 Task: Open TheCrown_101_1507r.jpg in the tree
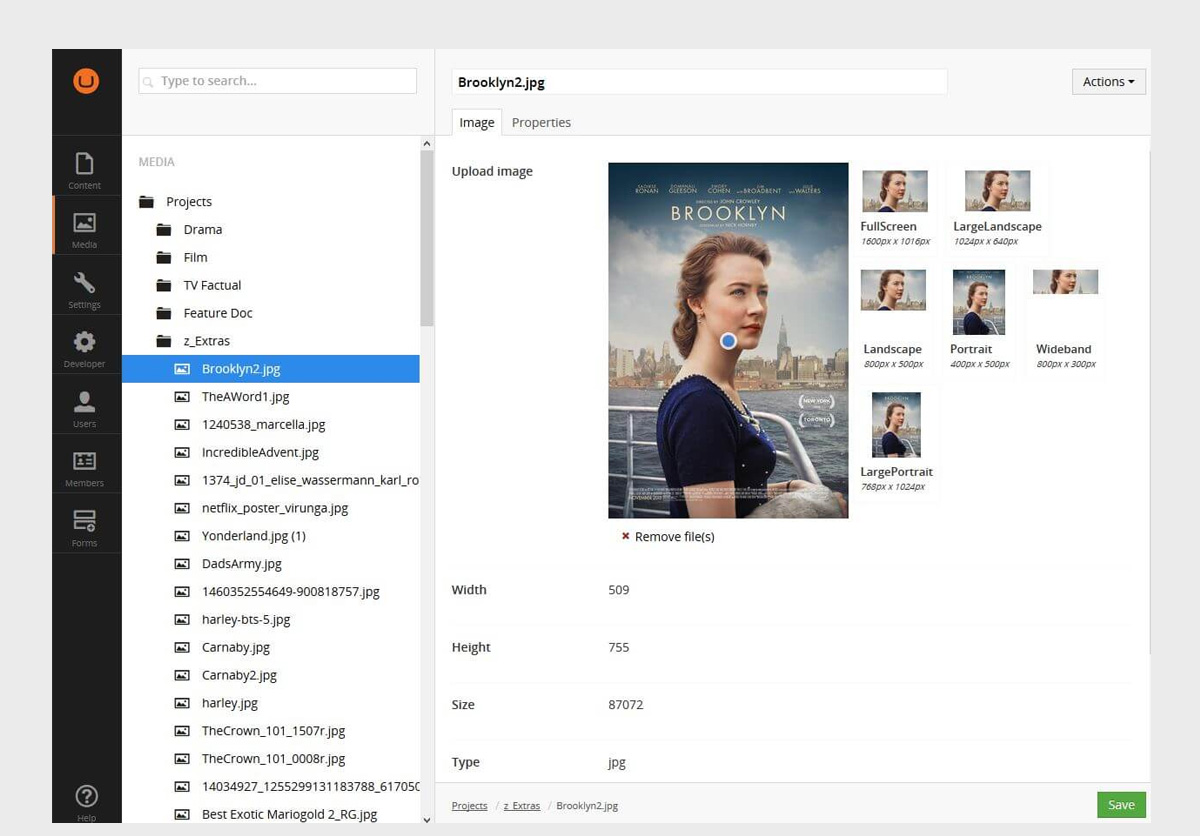(x=273, y=731)
